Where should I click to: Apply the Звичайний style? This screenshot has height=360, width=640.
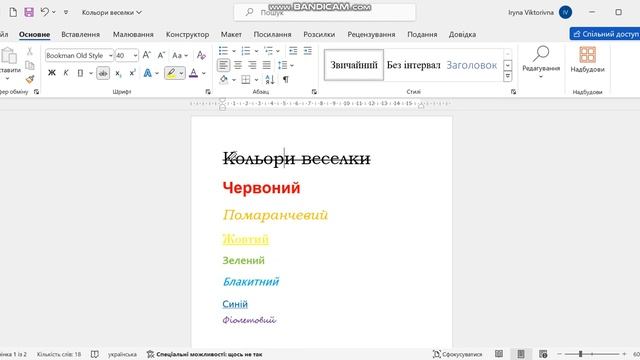pos(354,65)
